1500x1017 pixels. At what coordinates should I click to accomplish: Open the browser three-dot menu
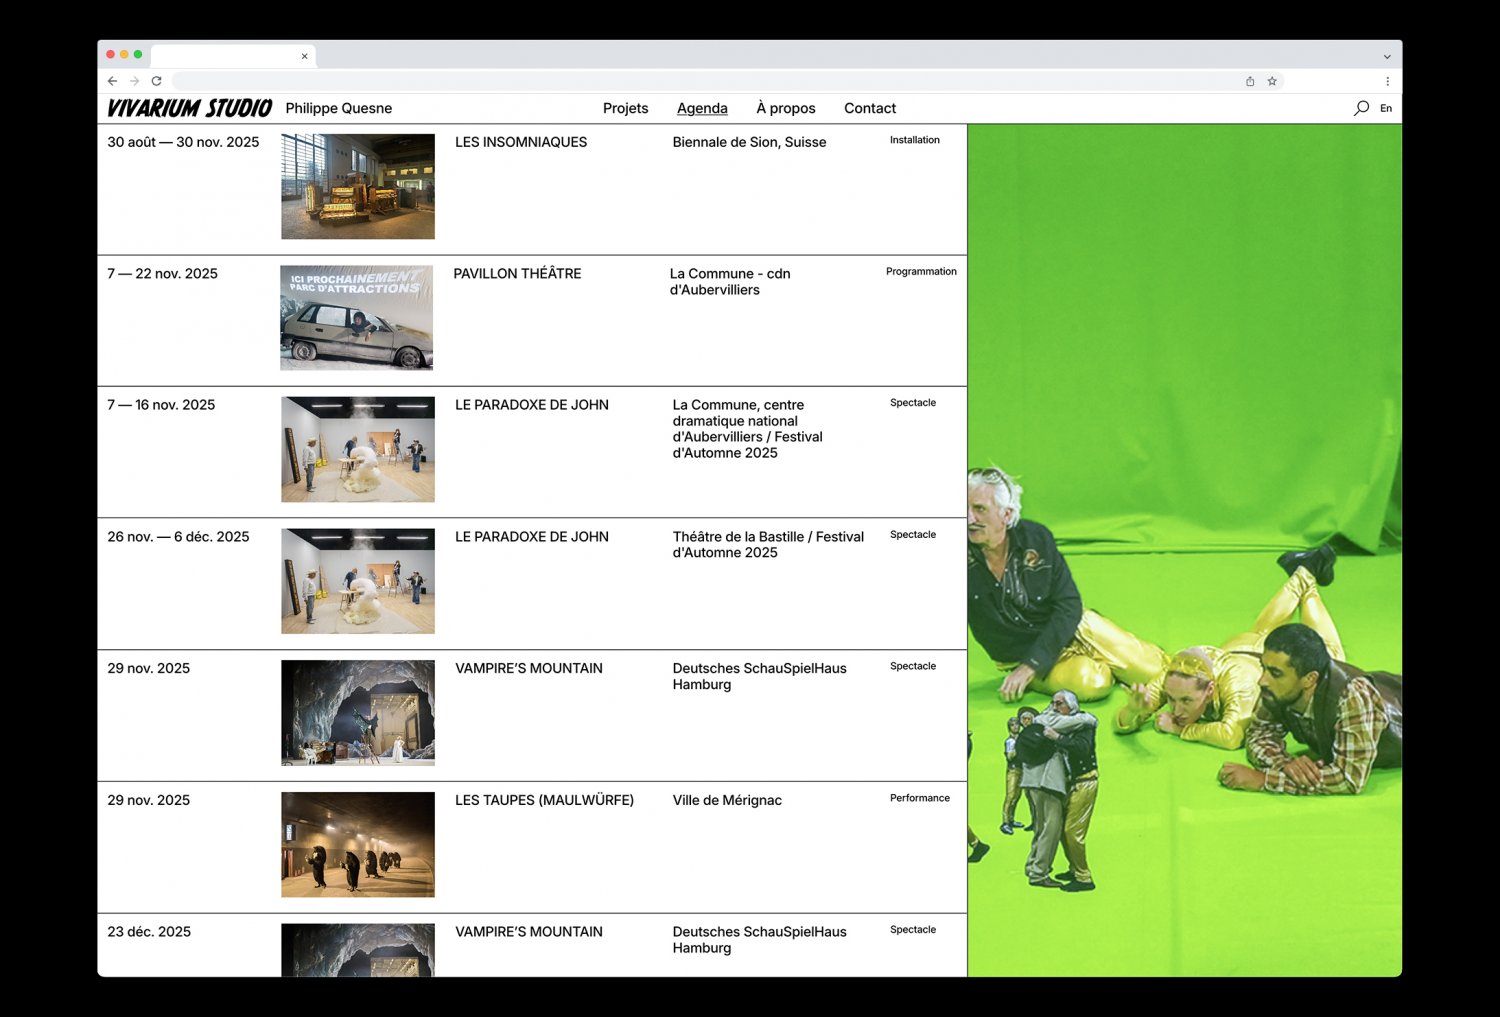pos(1387,81)
